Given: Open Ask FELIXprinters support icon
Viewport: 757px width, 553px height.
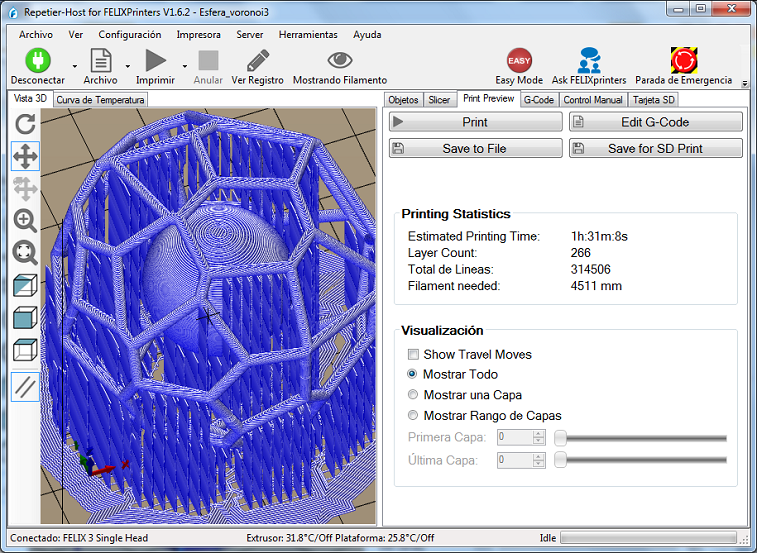Looking at the screenshot, I should [x=589, y=60].
